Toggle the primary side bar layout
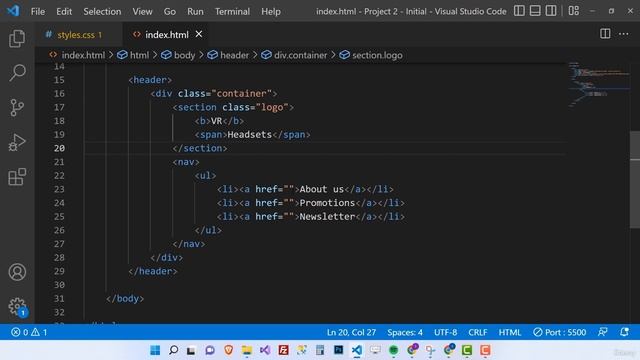This screenshot has width=640, height=360. tap(519, 11)
